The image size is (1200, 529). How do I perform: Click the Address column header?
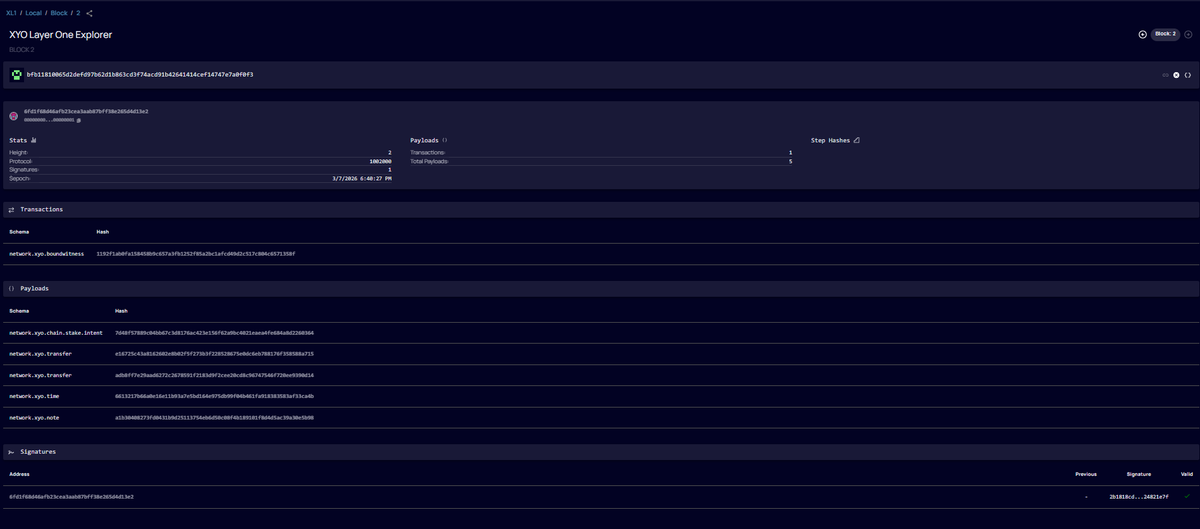point(19,474)
